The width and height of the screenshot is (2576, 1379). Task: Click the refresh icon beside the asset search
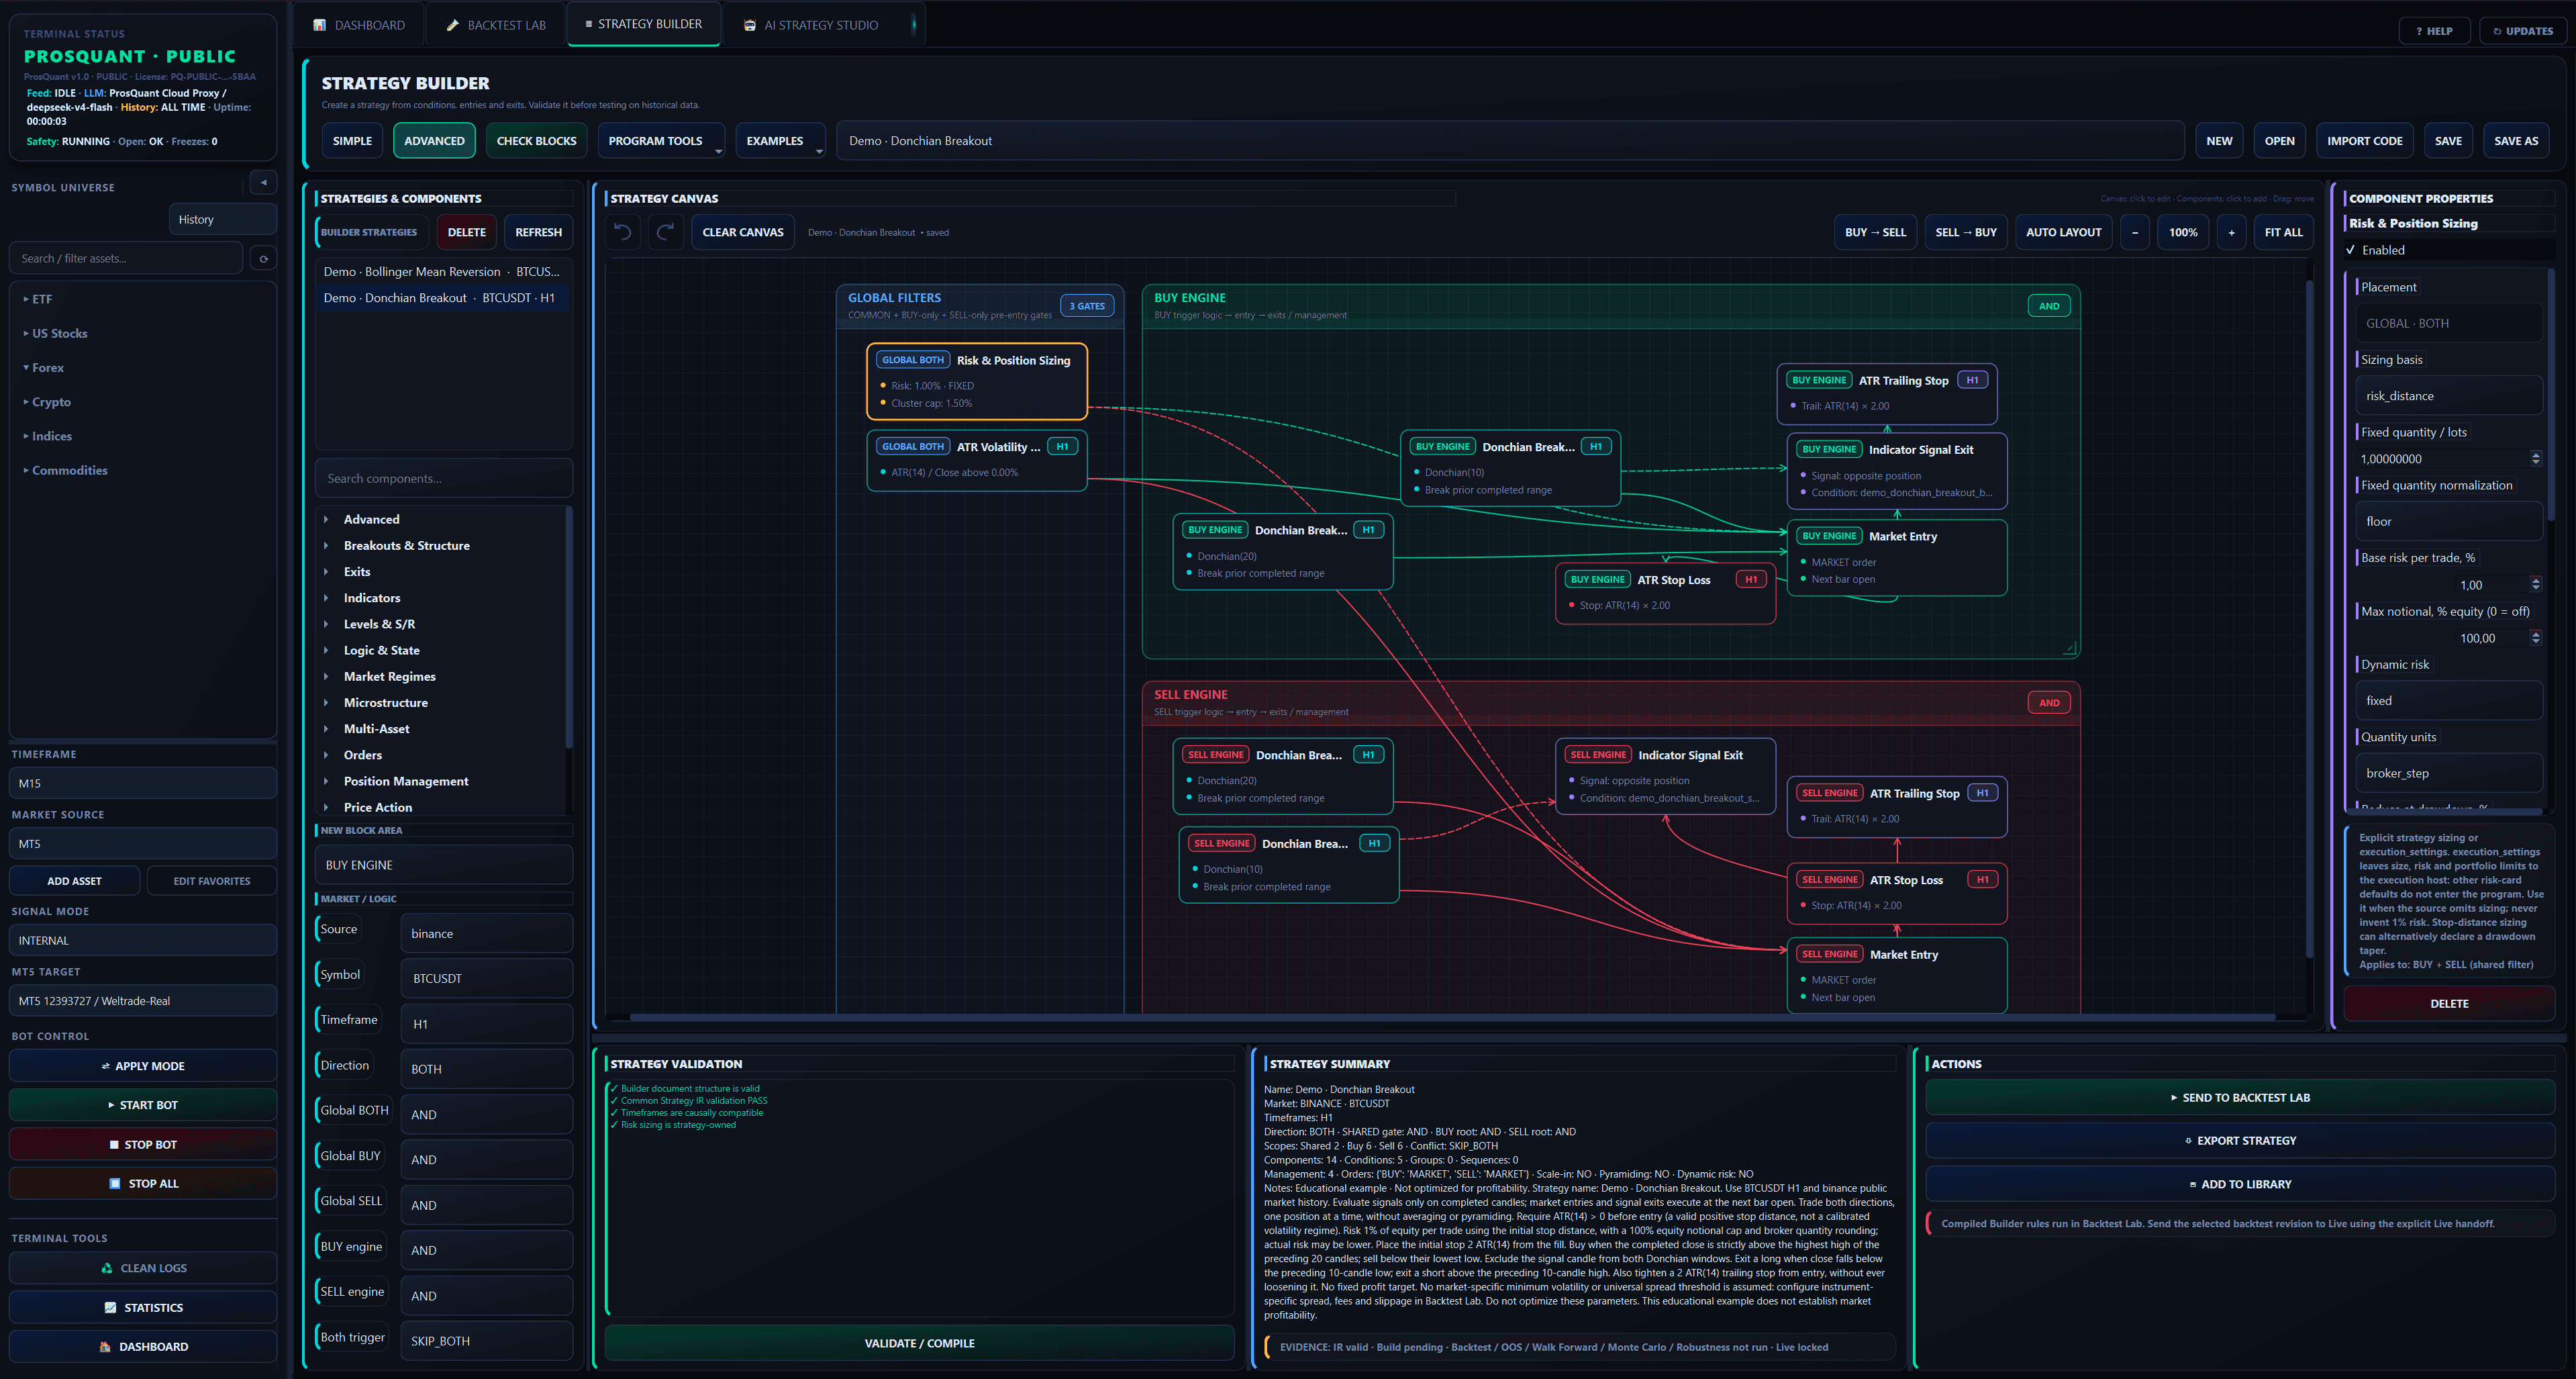point(263,258)
